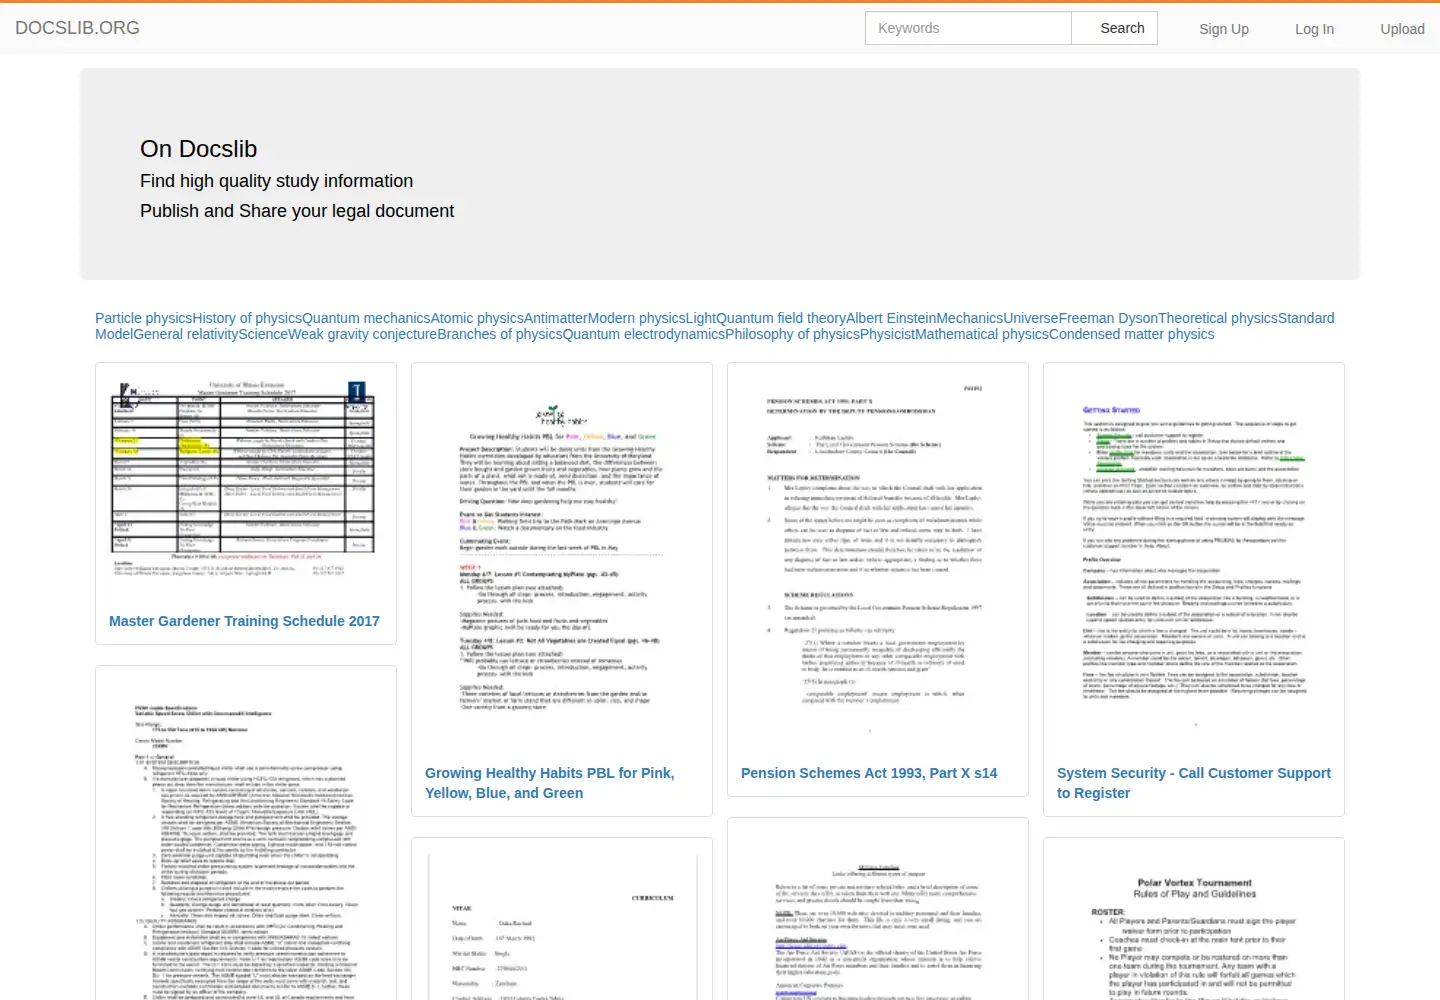Open the Quantum field theory topic
The image size is (1440, 1000).
coord(781,318)
